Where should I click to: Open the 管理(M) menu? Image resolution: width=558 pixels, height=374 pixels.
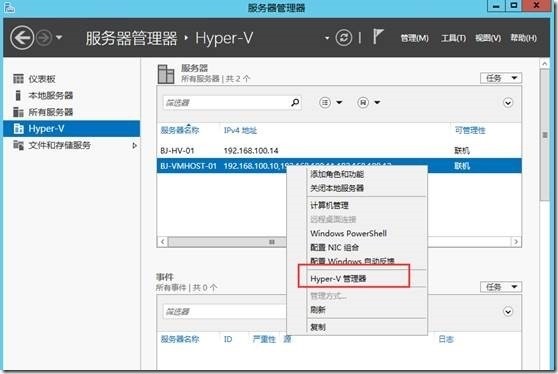[x=414, y=38]
